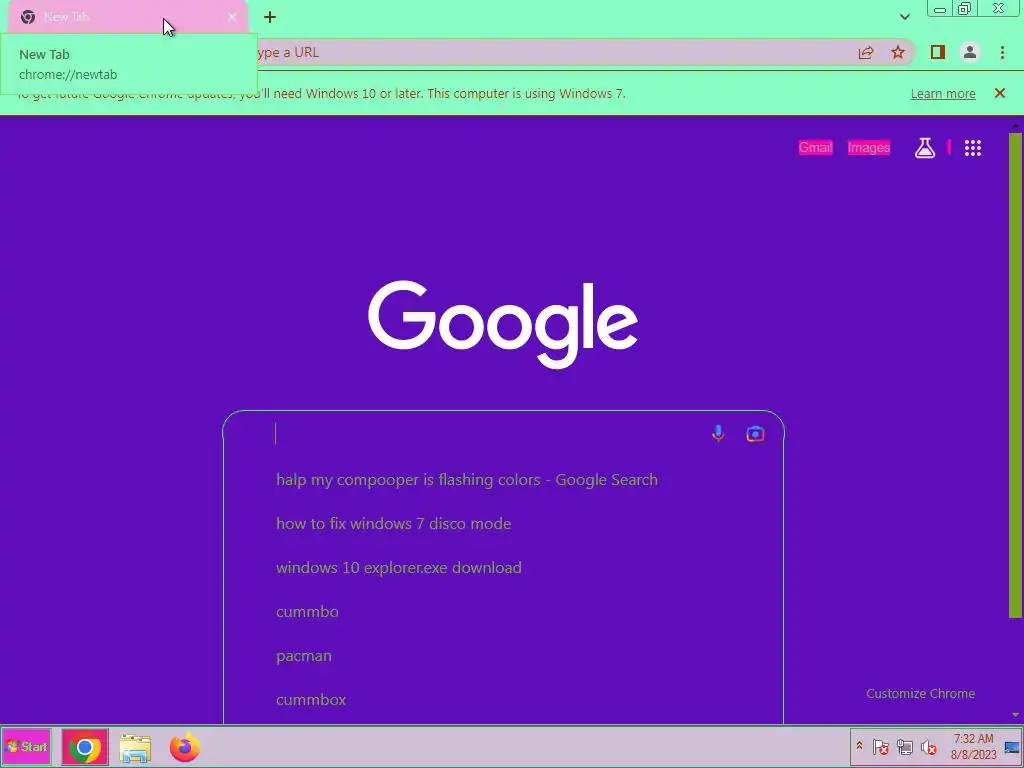The image size is (1024, 768).
Task: Open a new tab with plus button
Action: coord(270,17)
